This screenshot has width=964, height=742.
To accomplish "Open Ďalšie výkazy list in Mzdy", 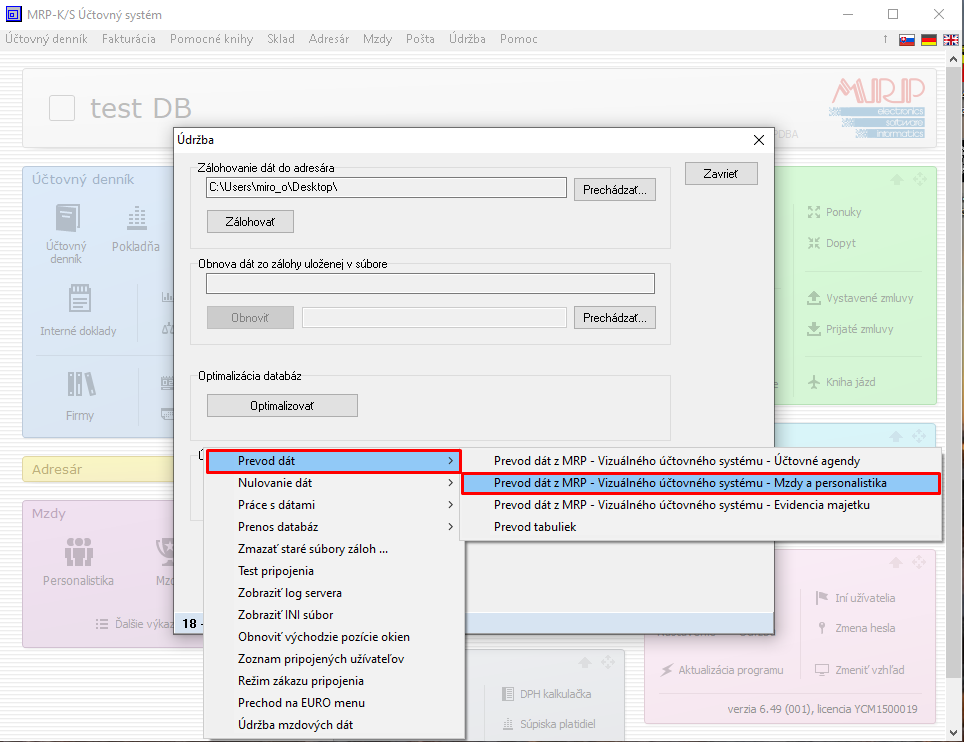I will [135, 624].
